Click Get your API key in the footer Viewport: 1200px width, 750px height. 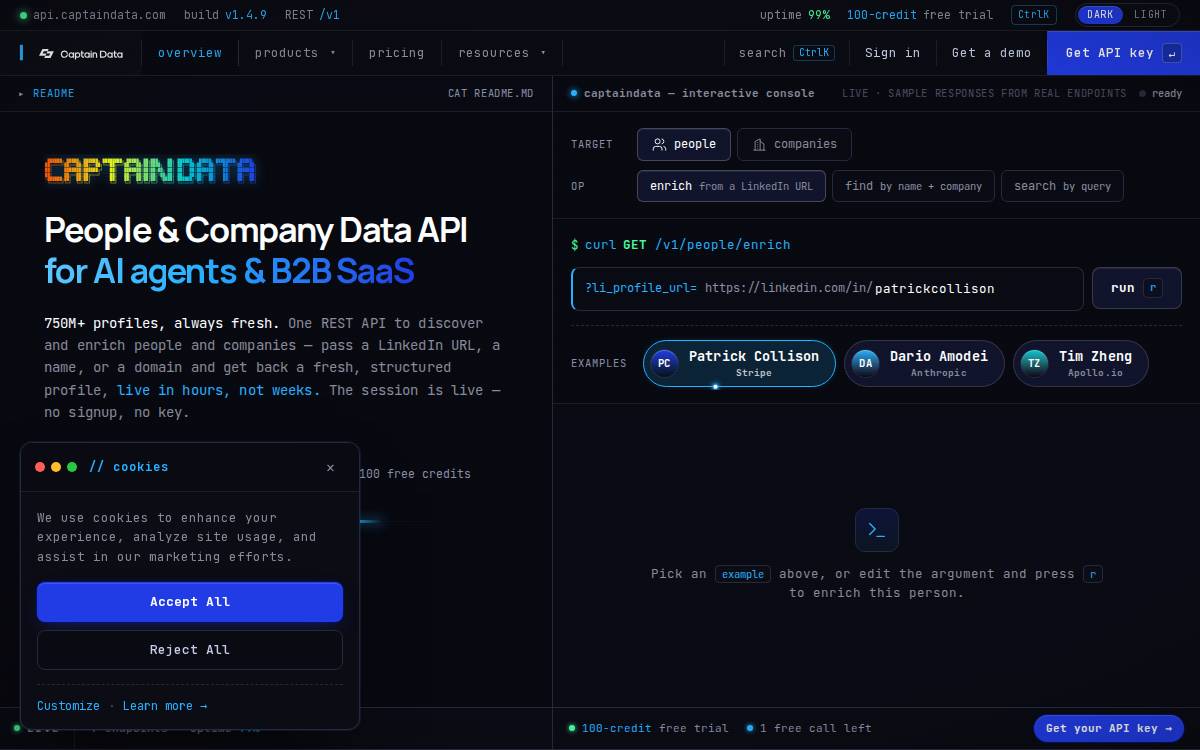(1109, 728)
